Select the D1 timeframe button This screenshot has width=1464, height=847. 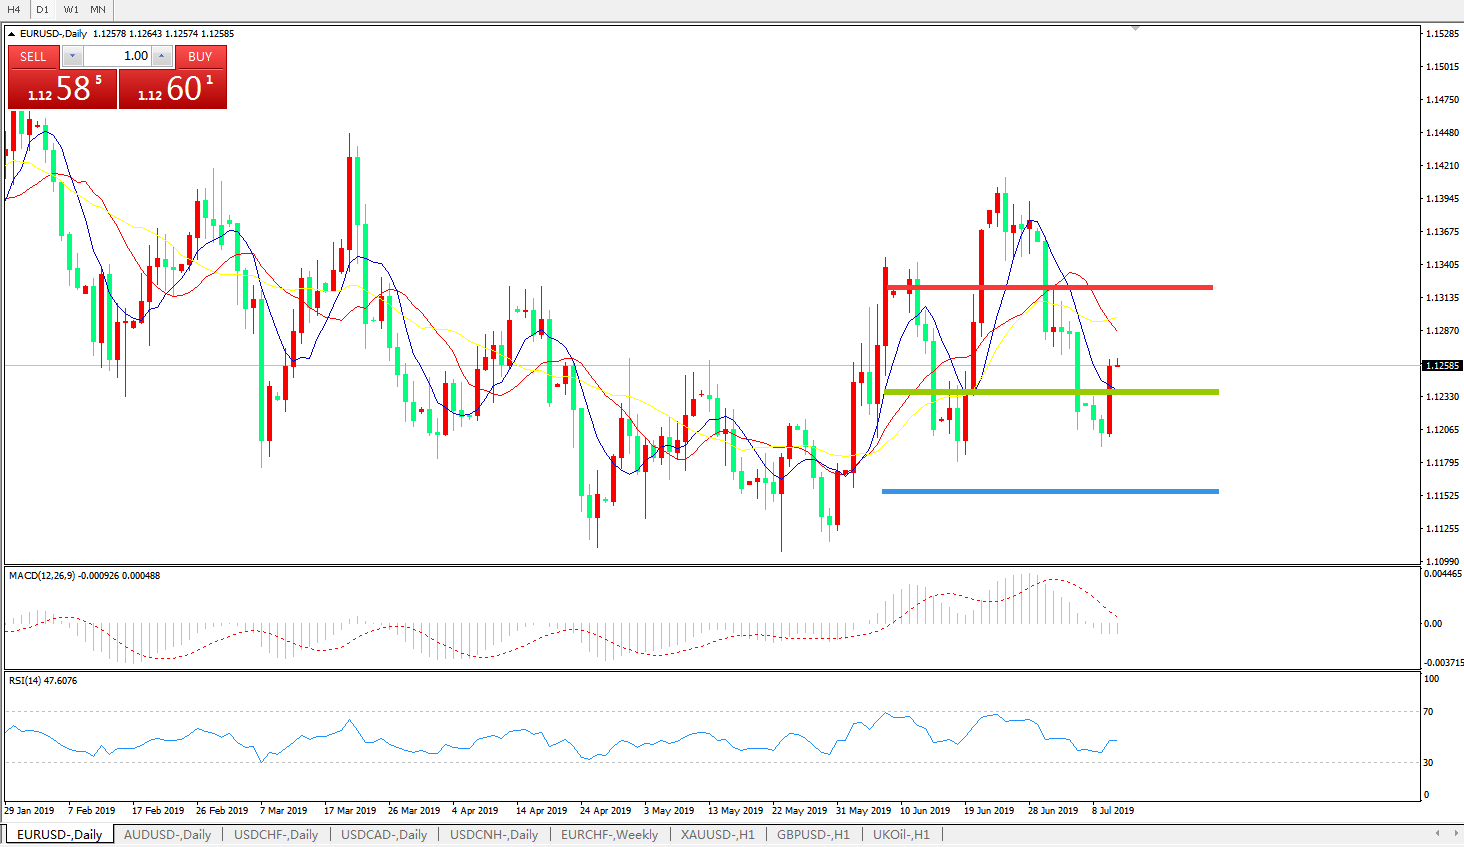pyautogui.click(x=42, y=9)
